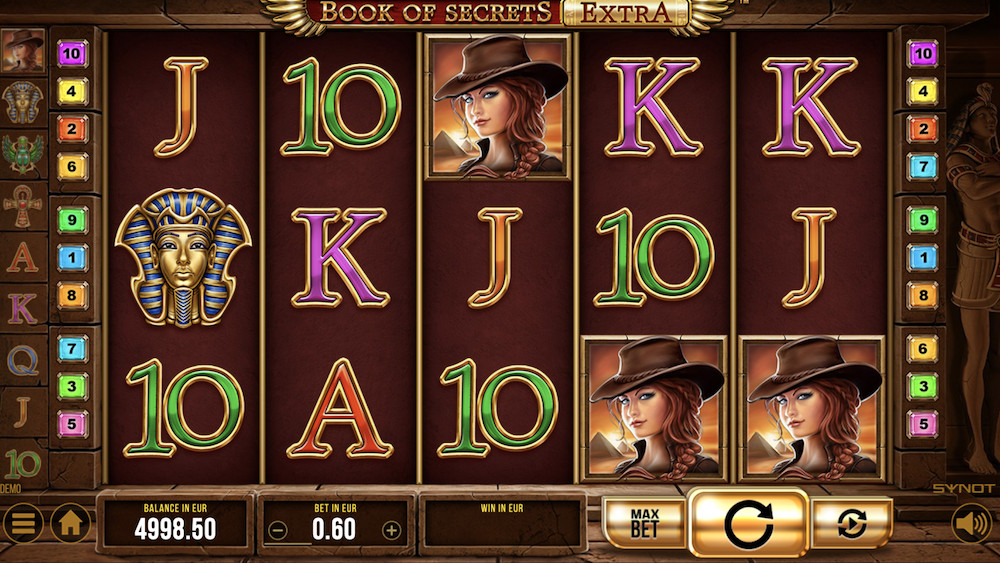Set the Max Bet
Screen dimensions: 1000x563
[645, 524]
